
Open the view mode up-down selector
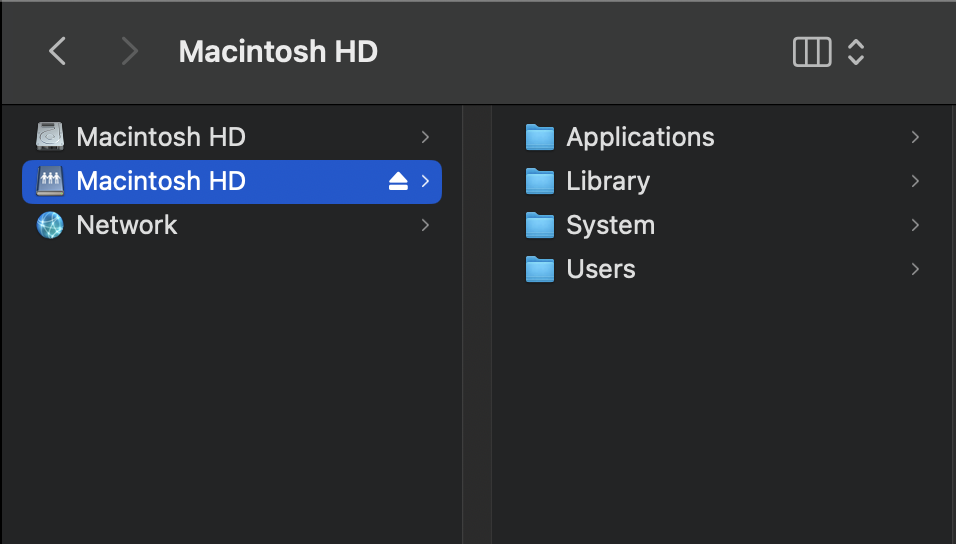856,52
